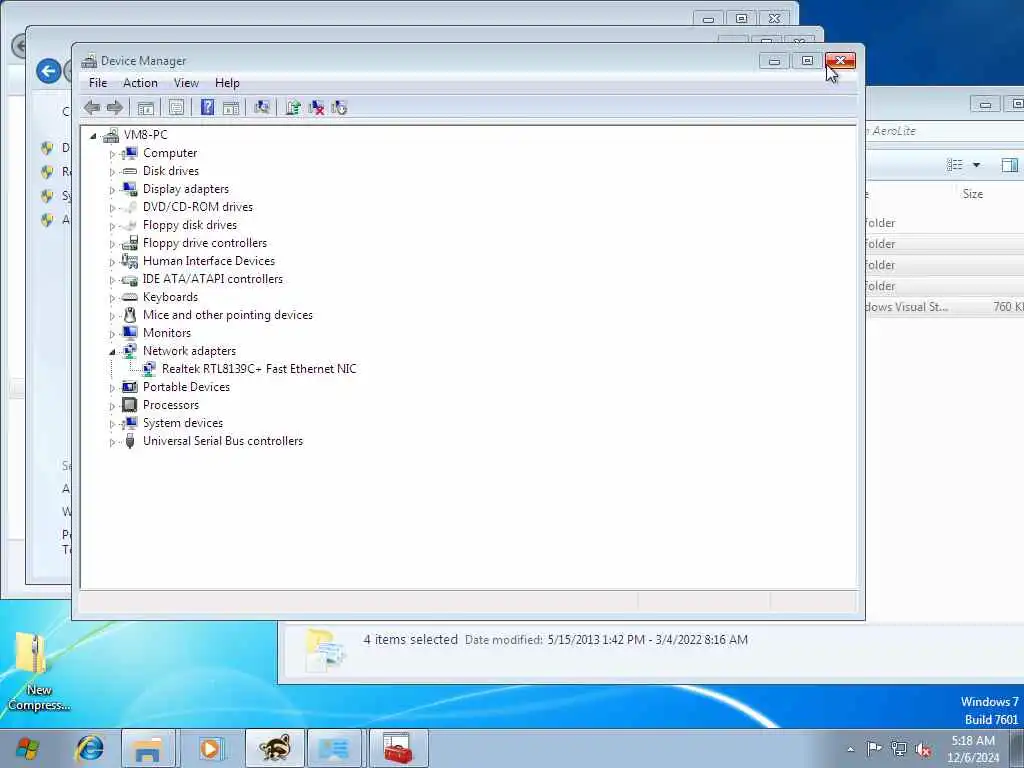Expand the Floppy disk drives category
Screen dimensions: 1024x768
click(x=112, y=226)
